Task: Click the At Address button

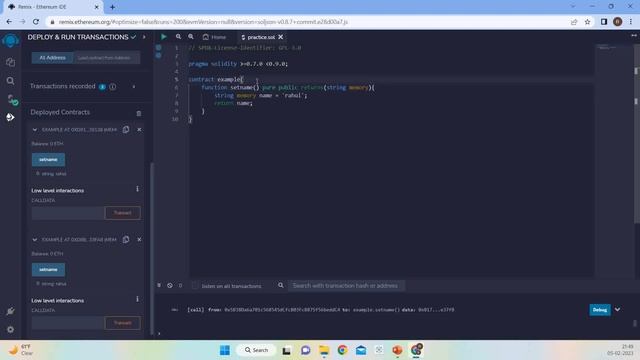Action: coord(52,58)
